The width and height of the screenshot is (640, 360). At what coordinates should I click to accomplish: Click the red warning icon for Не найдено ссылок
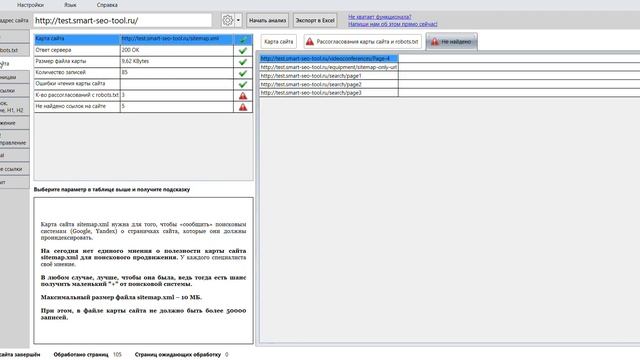243,107
